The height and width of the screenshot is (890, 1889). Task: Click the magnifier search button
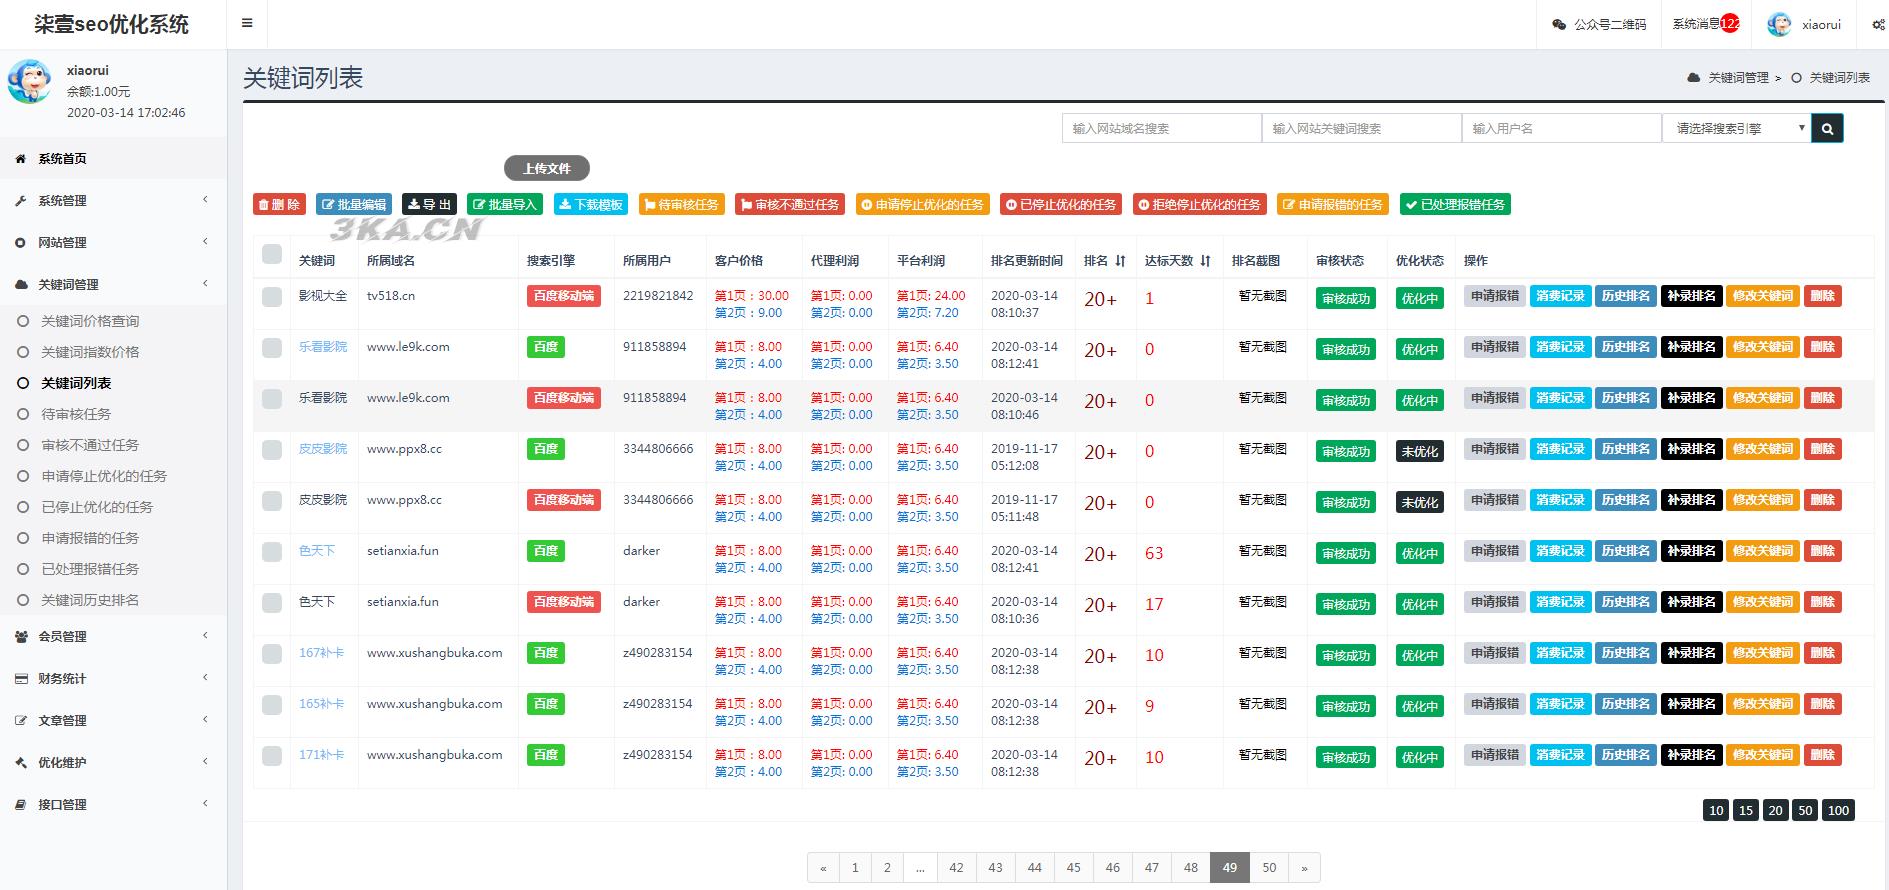tap(1827, 128)
